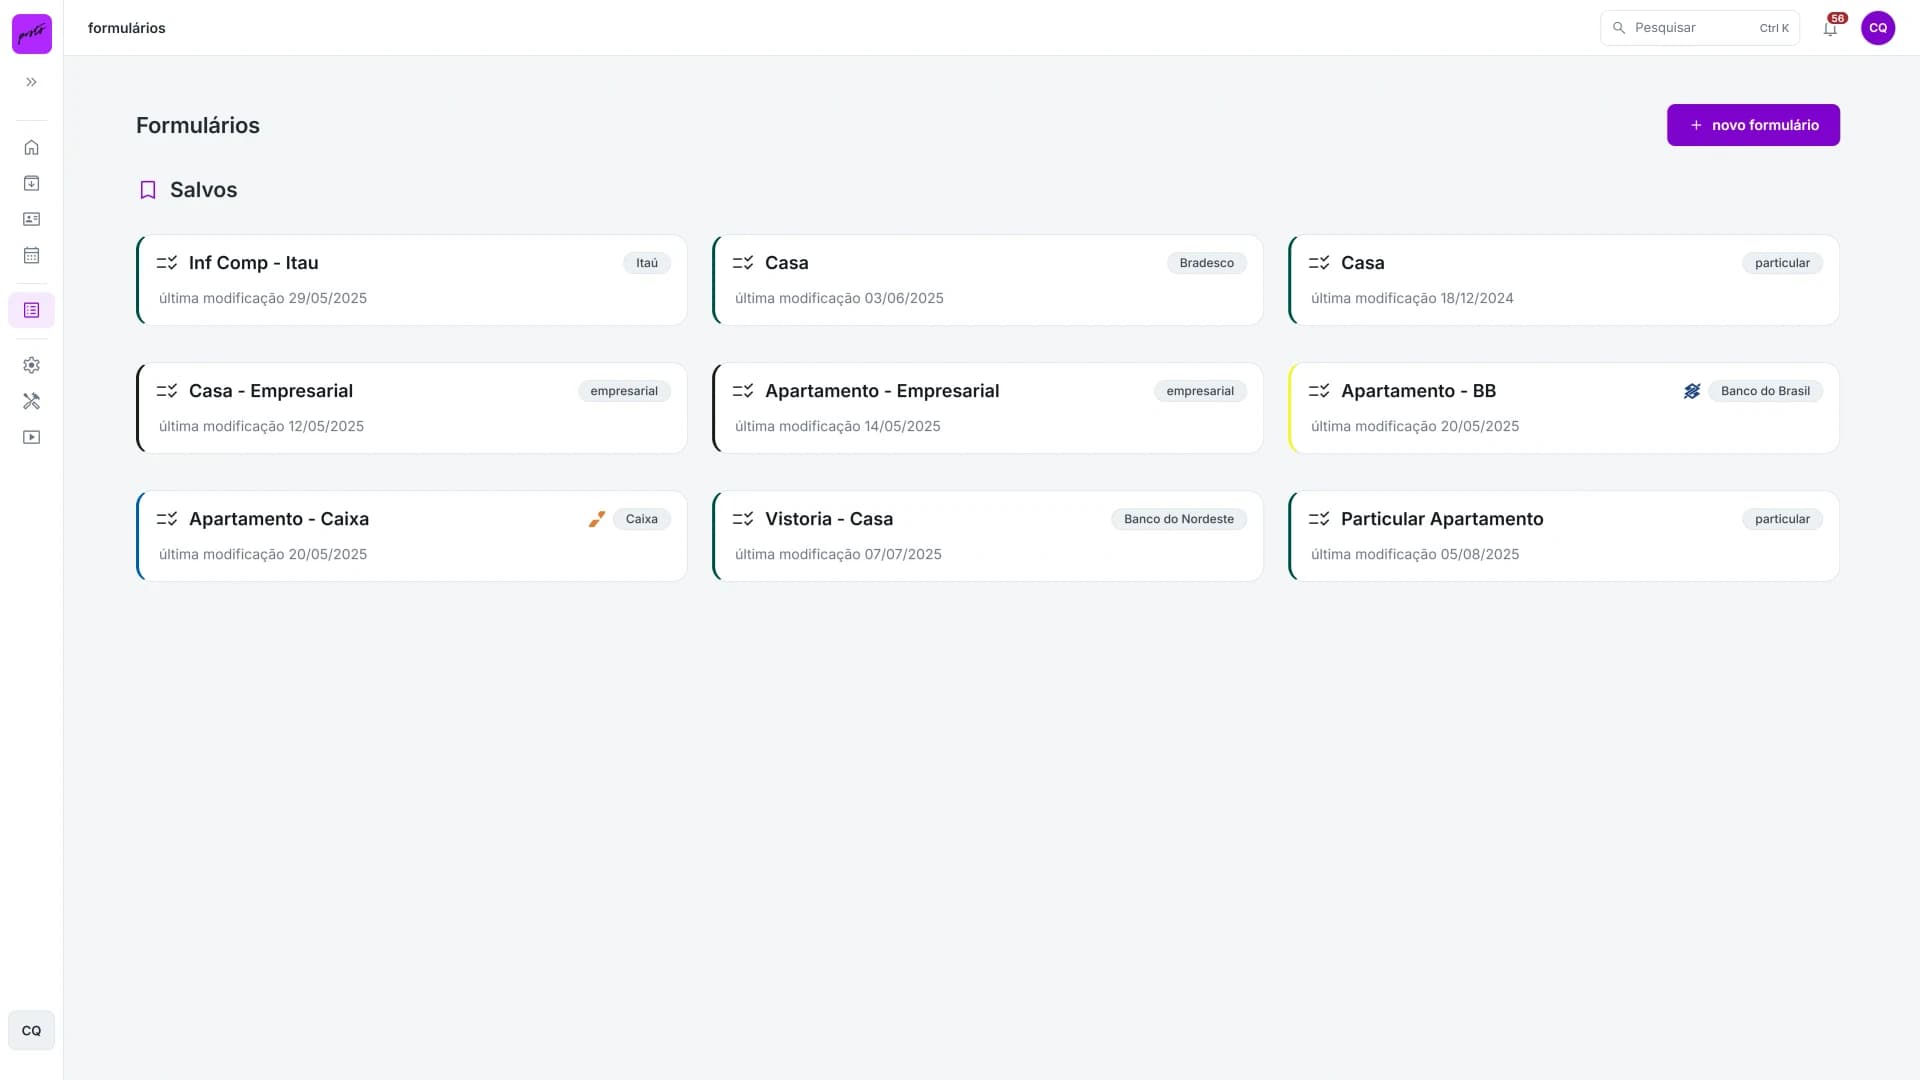The width and height of the screenshot is (1920, 1080).
Task: Click the formulários breadcrumb in top bar
Action: (x=127, y=28)
